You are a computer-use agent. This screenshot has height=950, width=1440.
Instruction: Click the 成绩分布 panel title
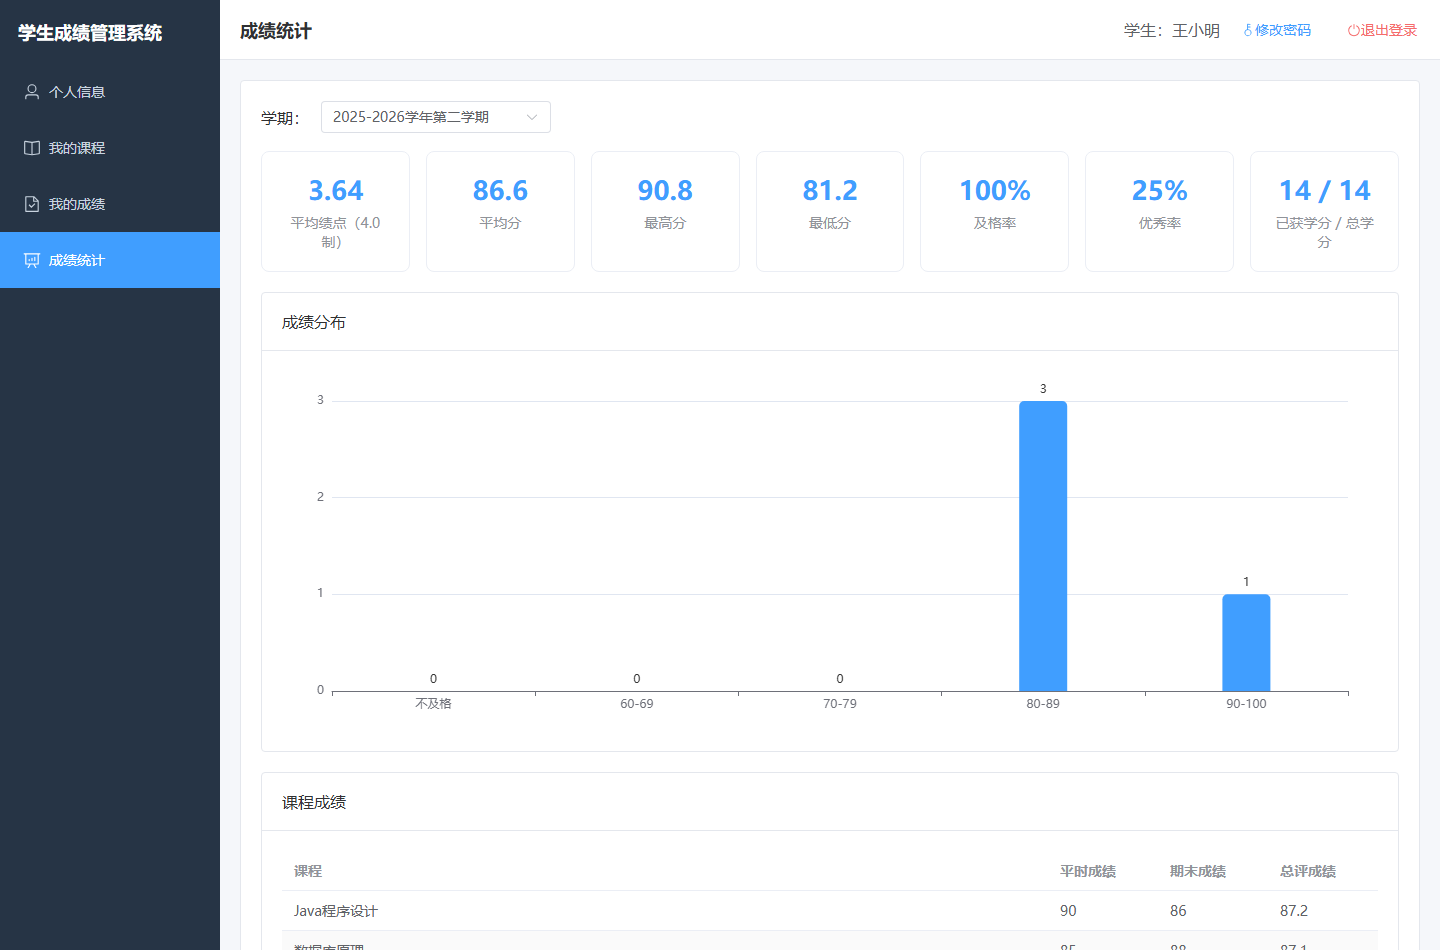point(314,322)
